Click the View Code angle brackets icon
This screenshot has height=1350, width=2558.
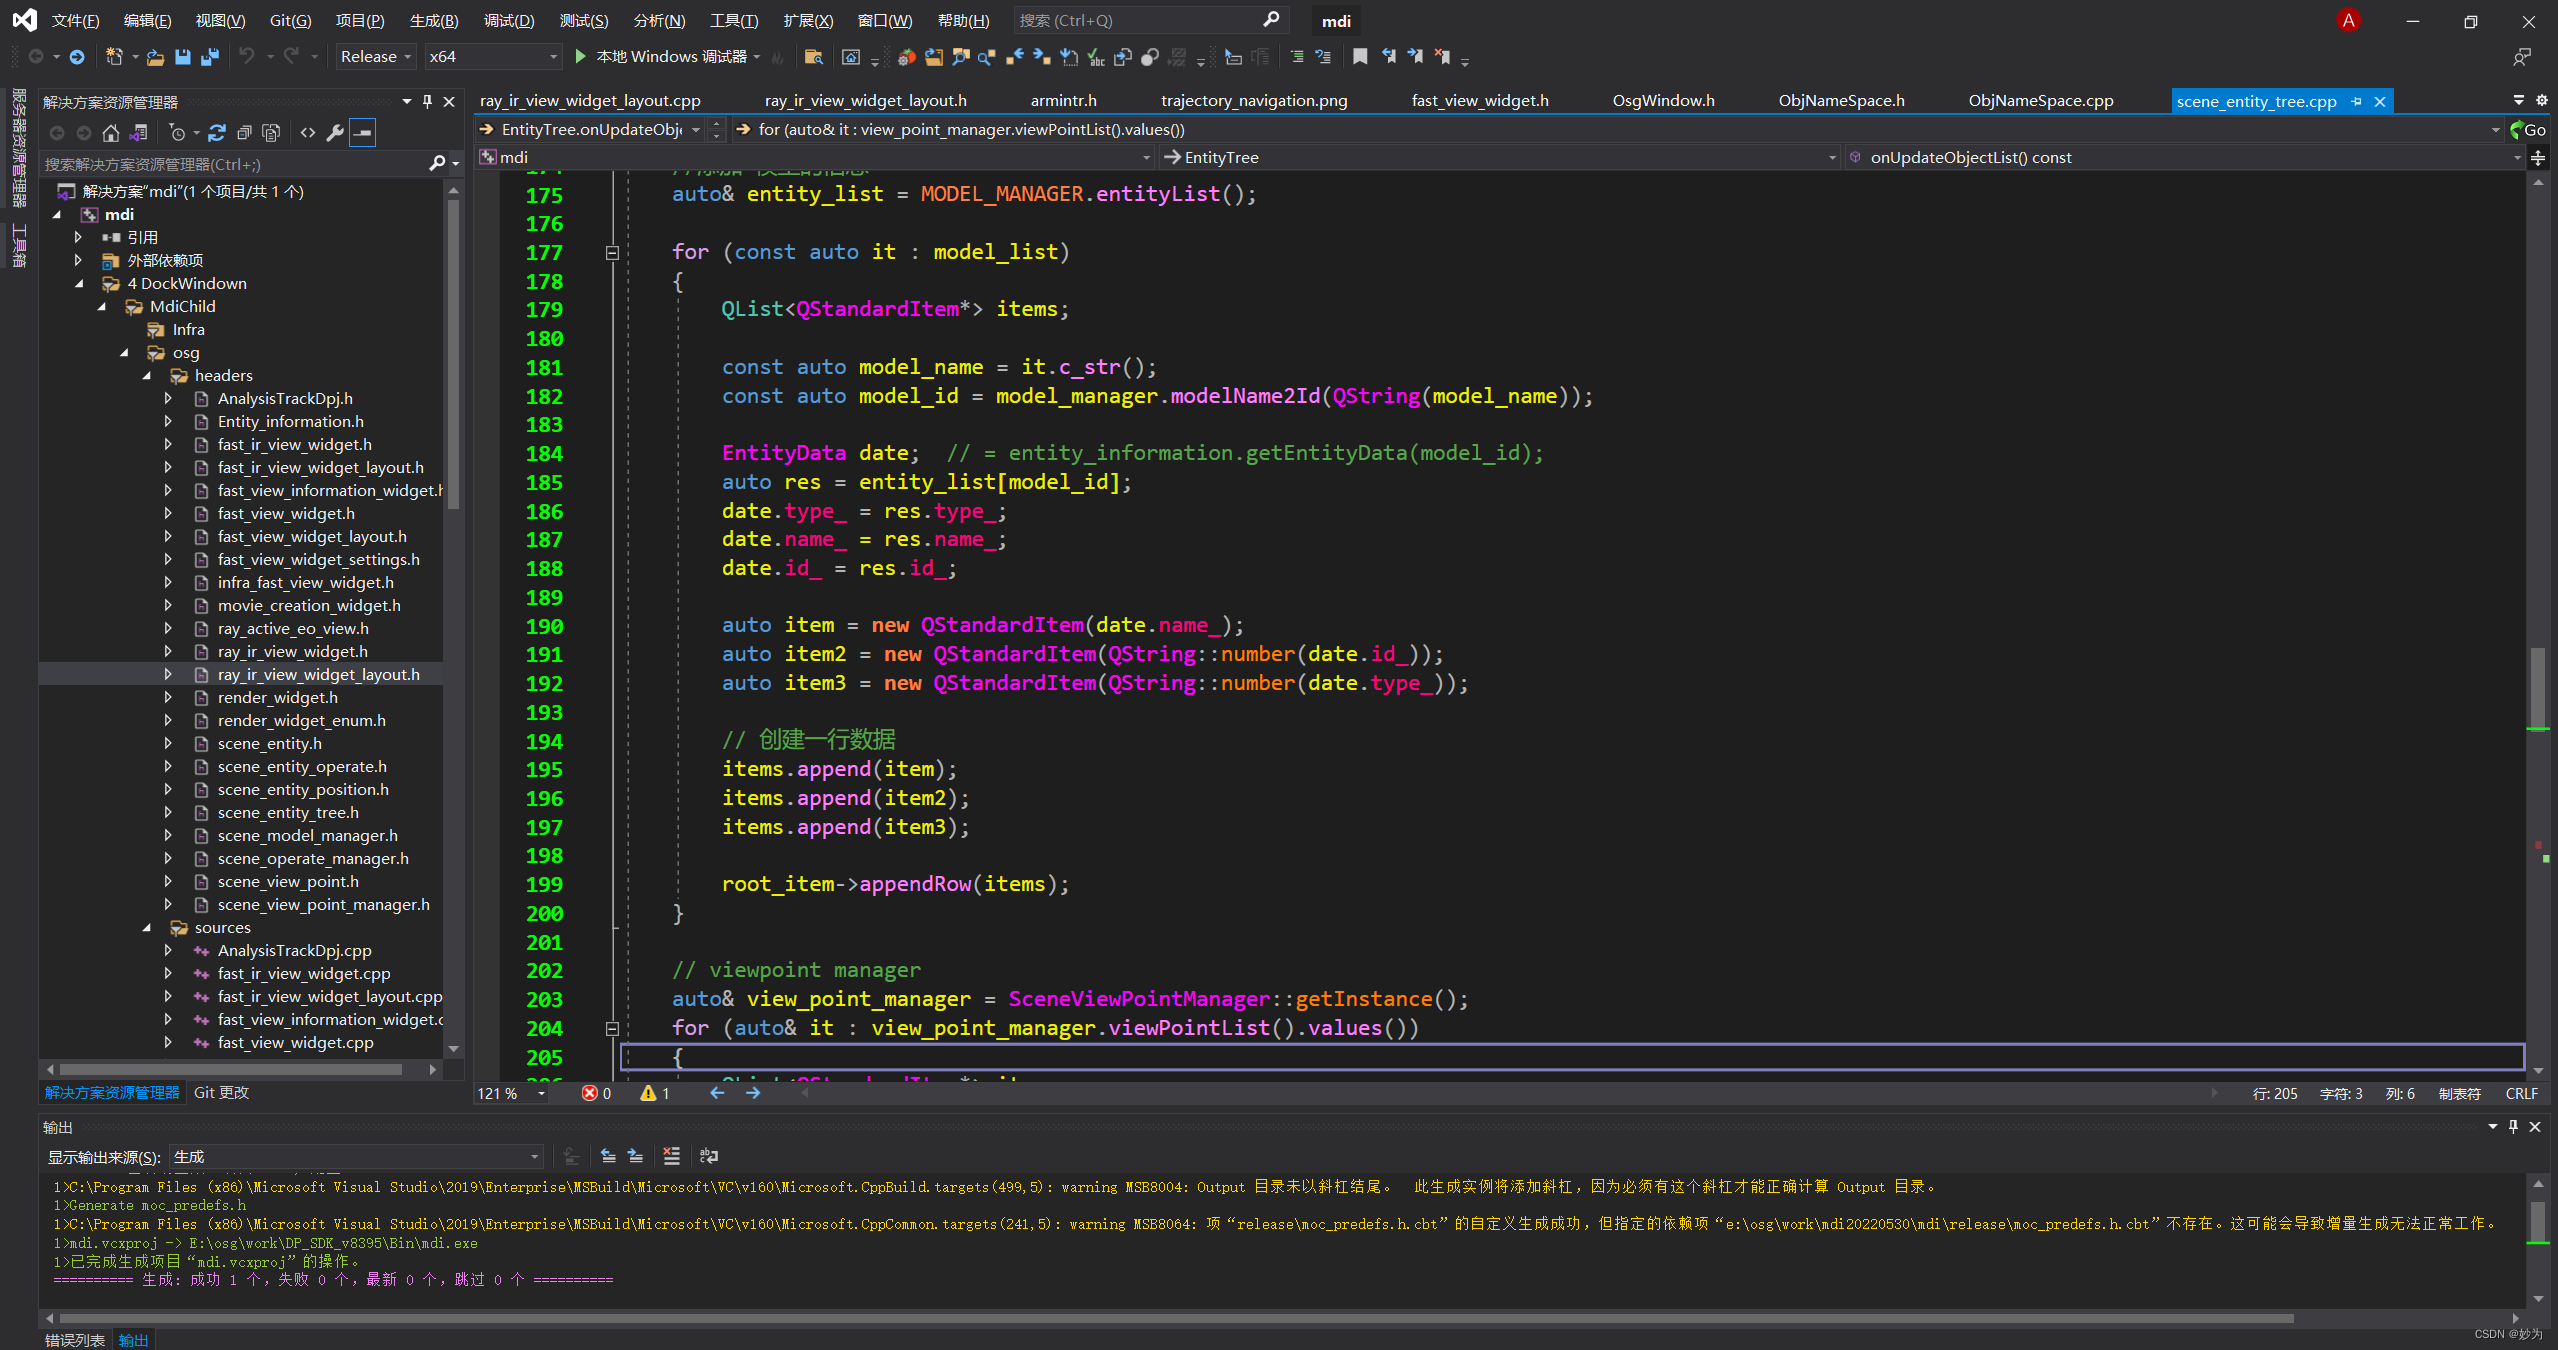pos(308,132)
